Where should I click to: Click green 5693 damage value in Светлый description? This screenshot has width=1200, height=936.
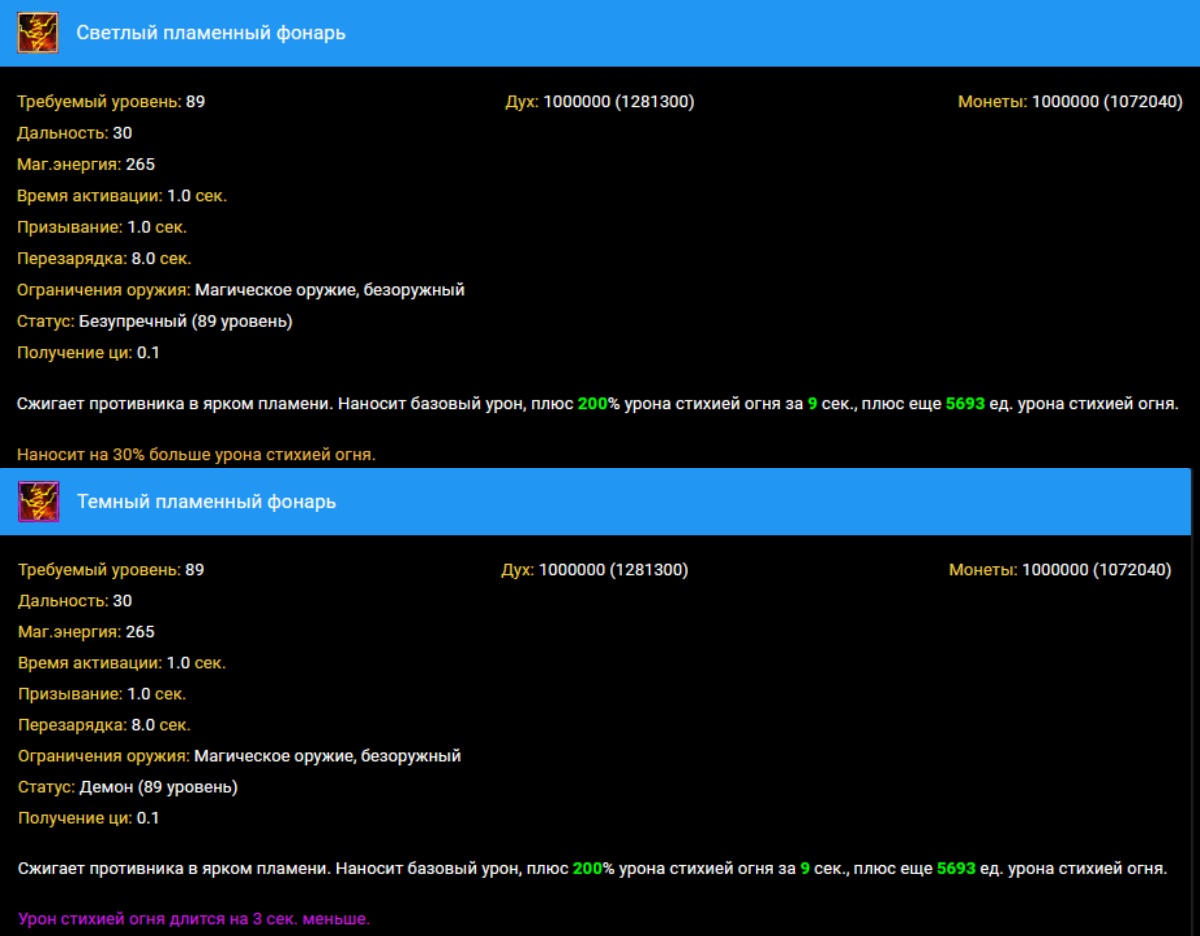click(x=965, y=405)
